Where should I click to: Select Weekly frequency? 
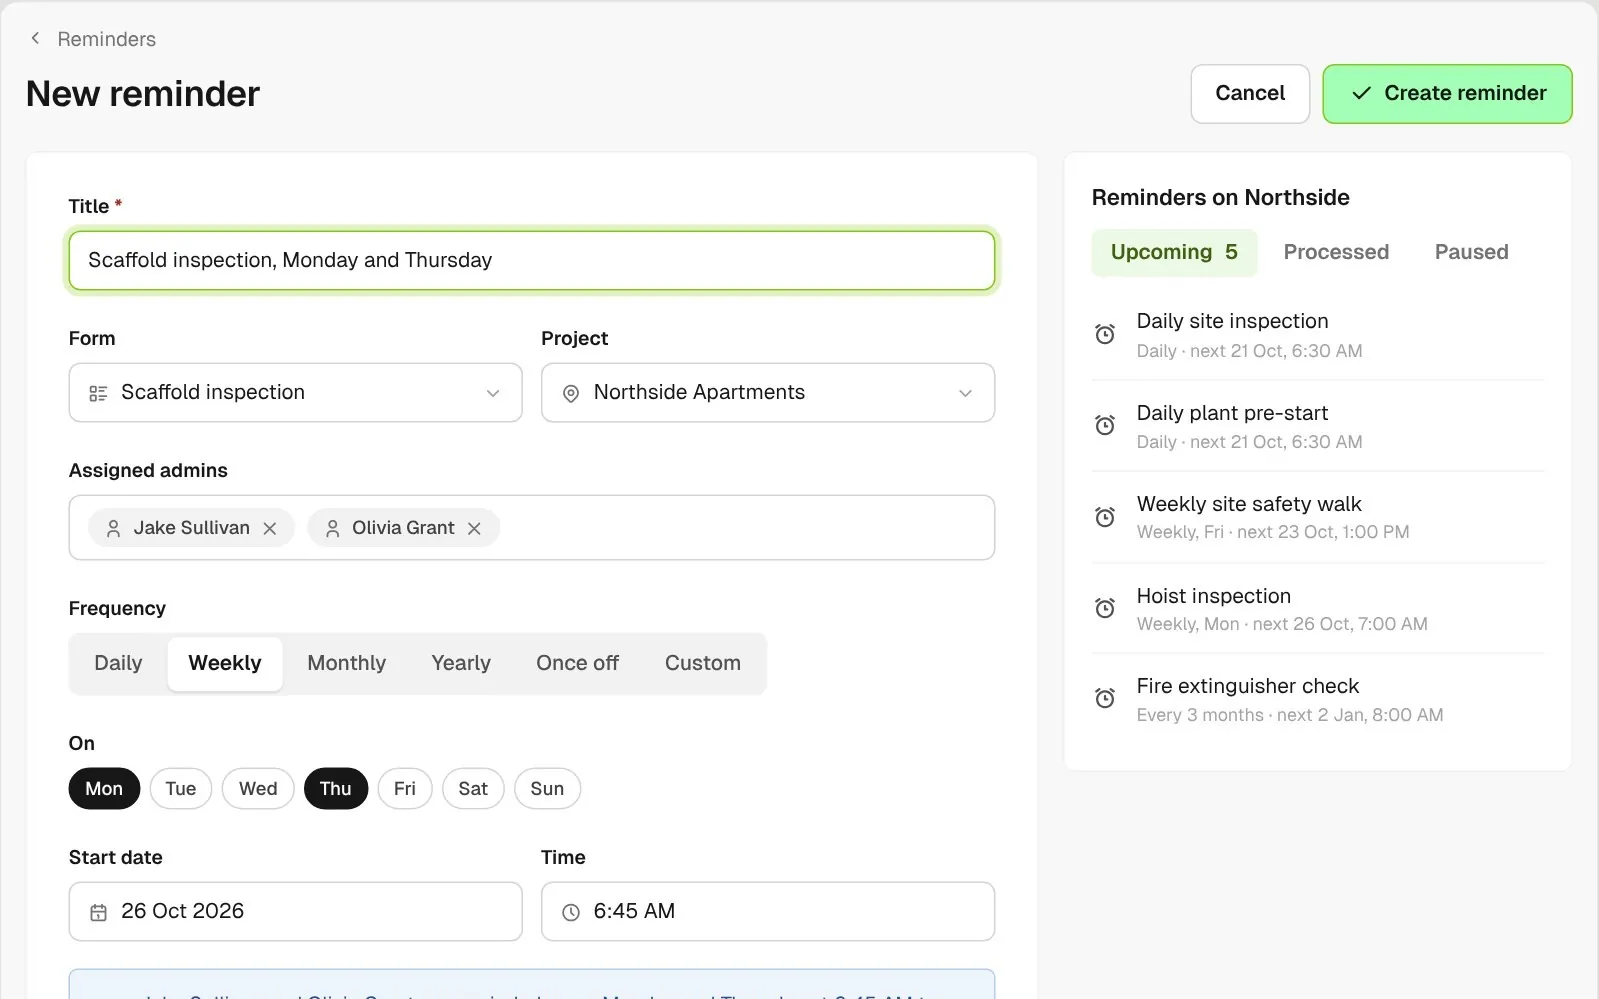225,663
